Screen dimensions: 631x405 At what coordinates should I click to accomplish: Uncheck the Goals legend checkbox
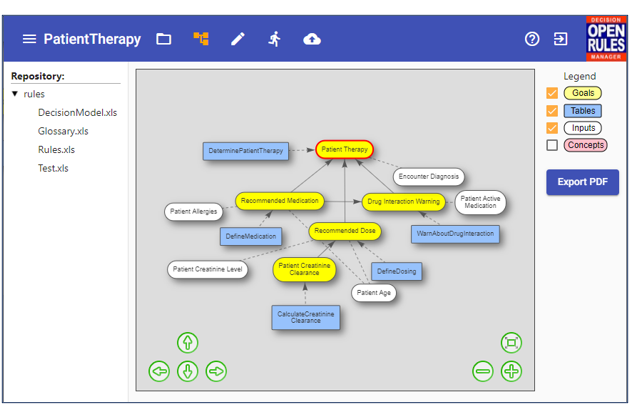click(x=553, y=93)
